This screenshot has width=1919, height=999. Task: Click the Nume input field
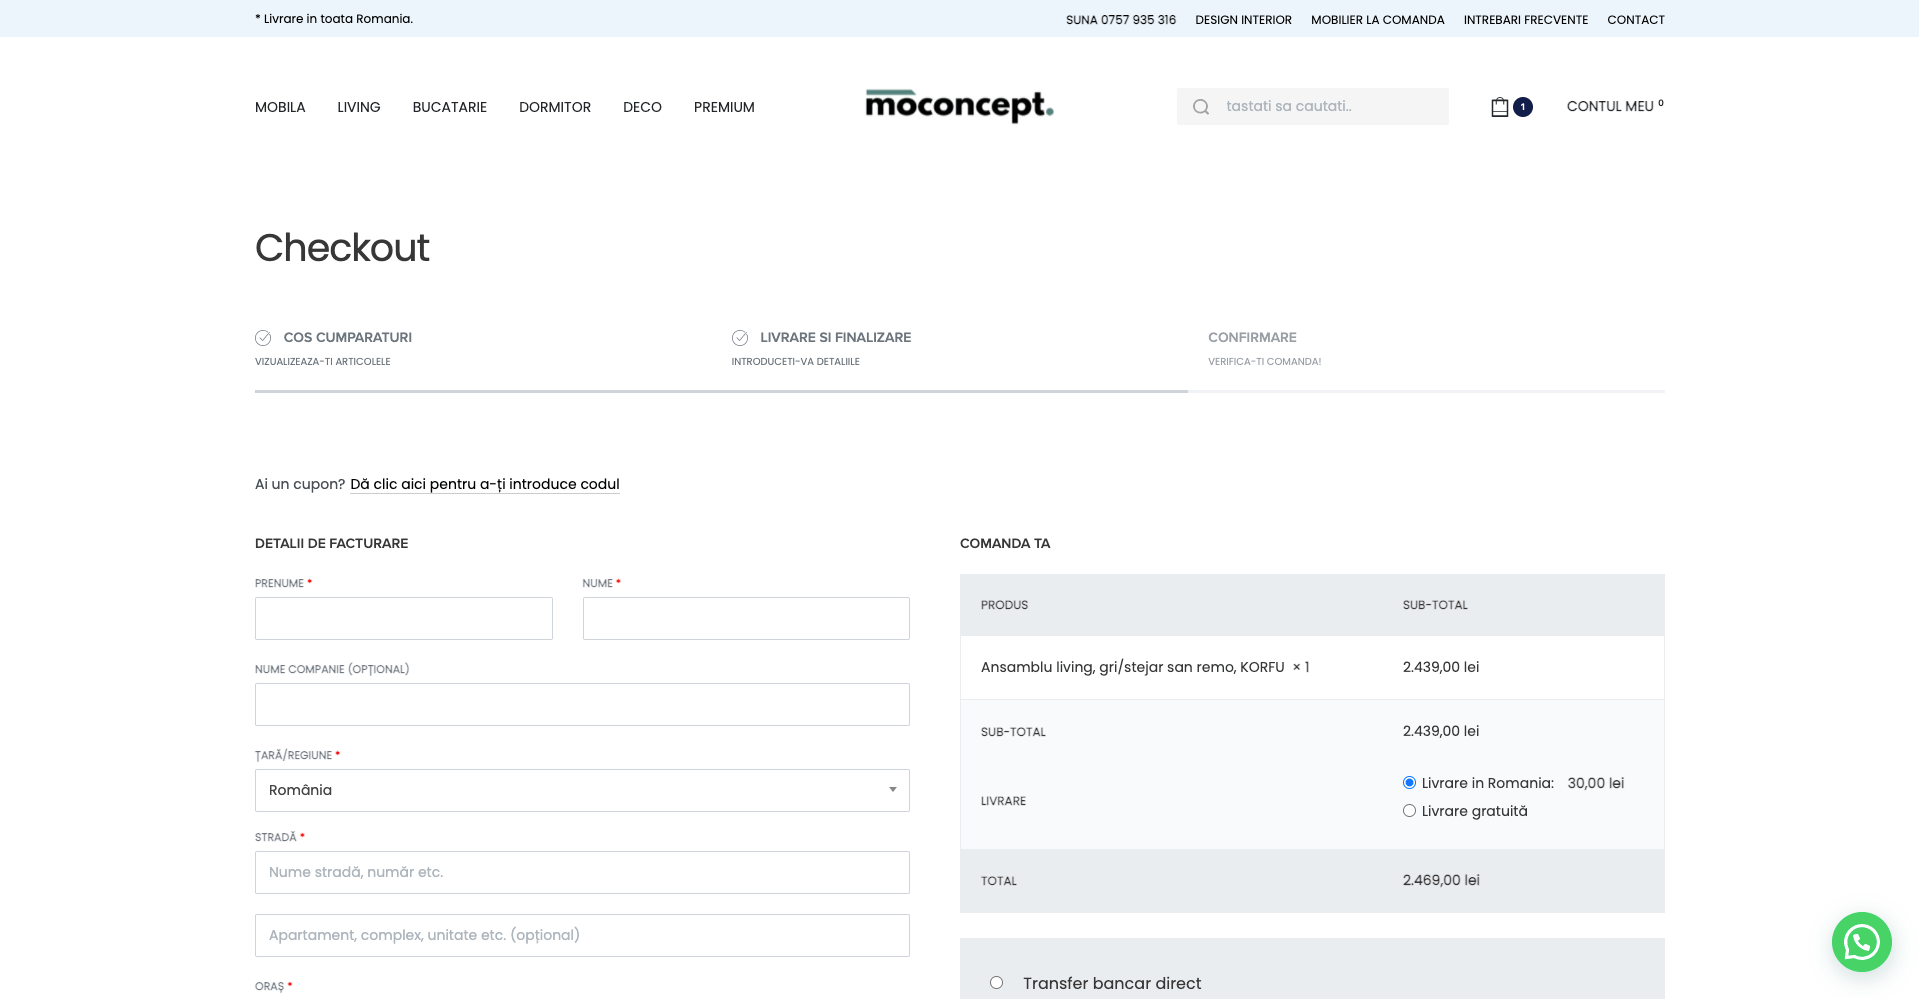746,619
